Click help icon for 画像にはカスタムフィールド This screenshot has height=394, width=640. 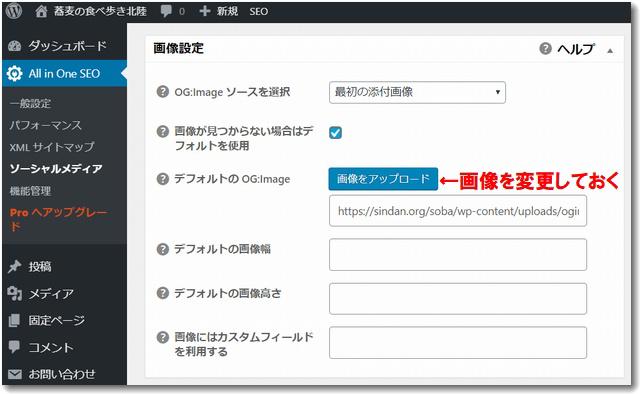[x=163, y=337]
